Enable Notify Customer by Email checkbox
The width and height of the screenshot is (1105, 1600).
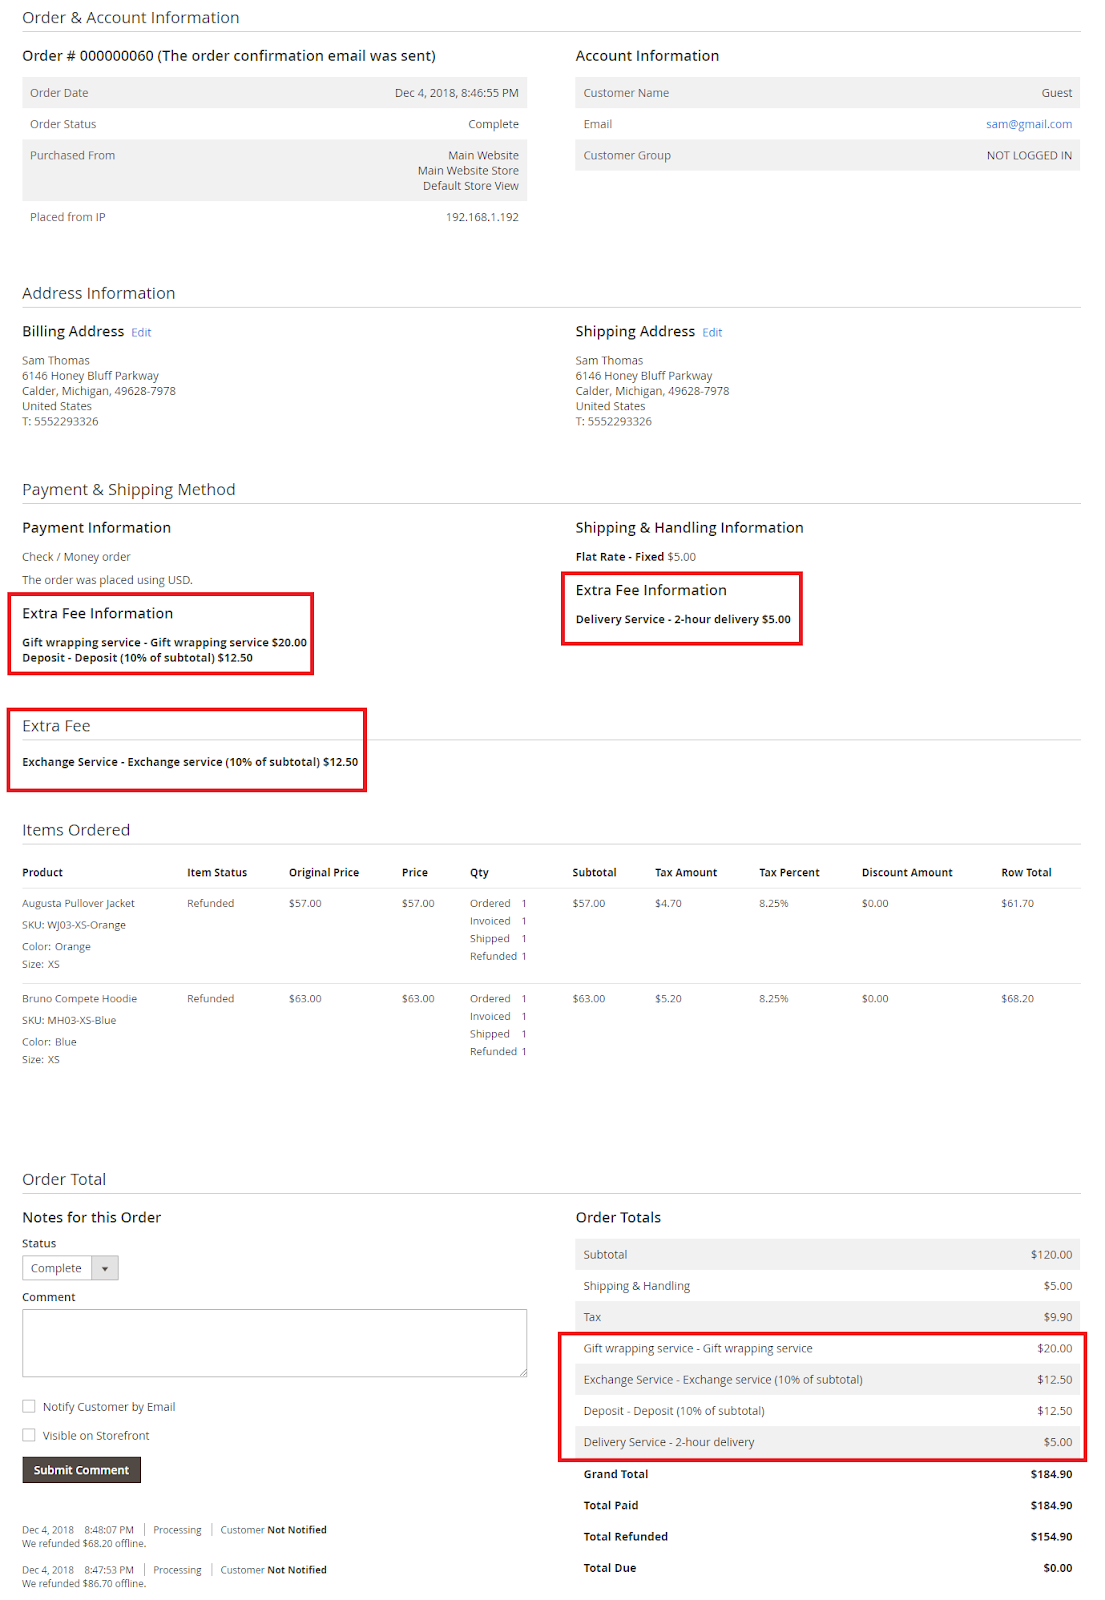tap(29, 1406)
